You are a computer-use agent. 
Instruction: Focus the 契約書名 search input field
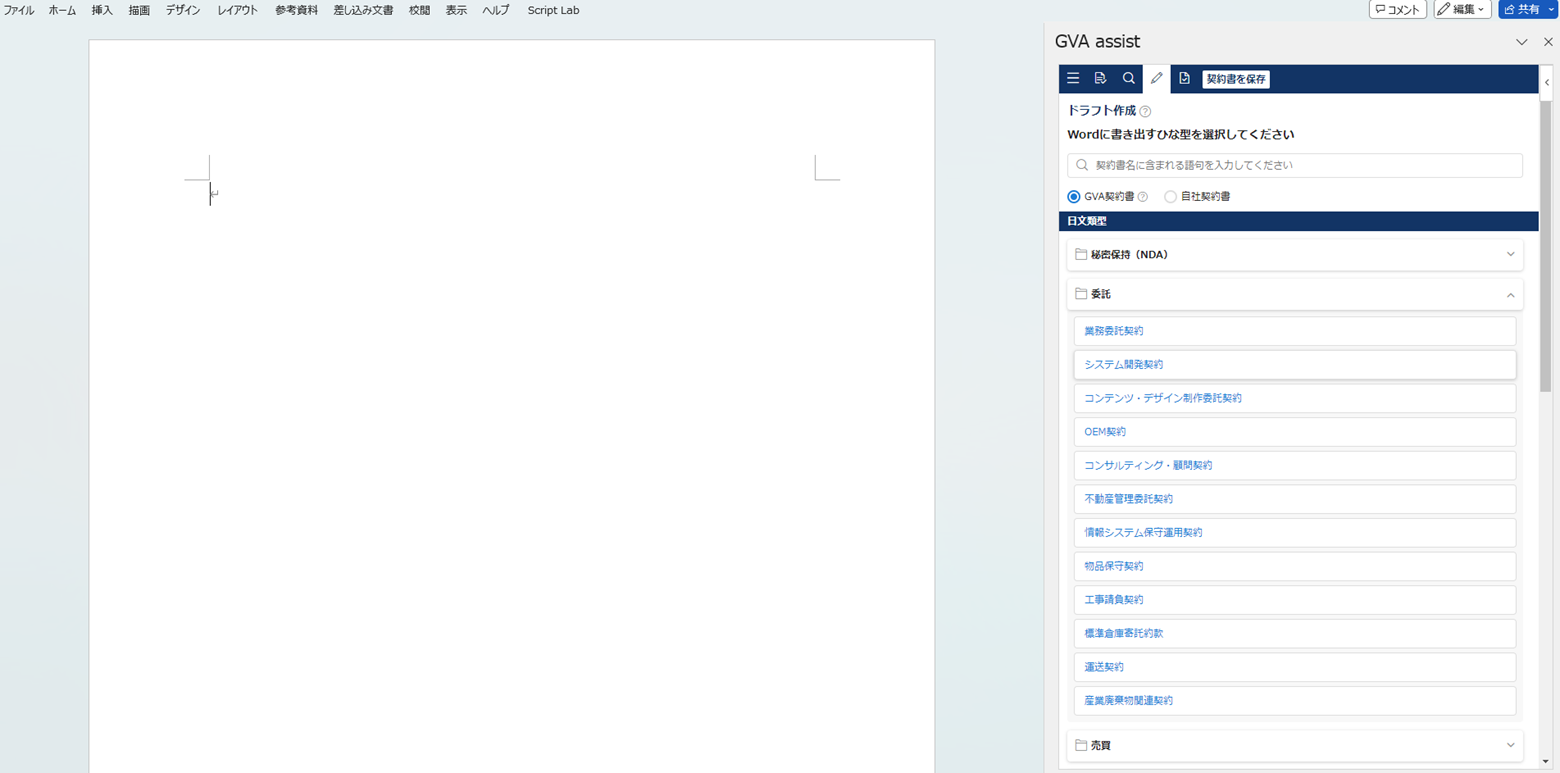coord(1295,165)
